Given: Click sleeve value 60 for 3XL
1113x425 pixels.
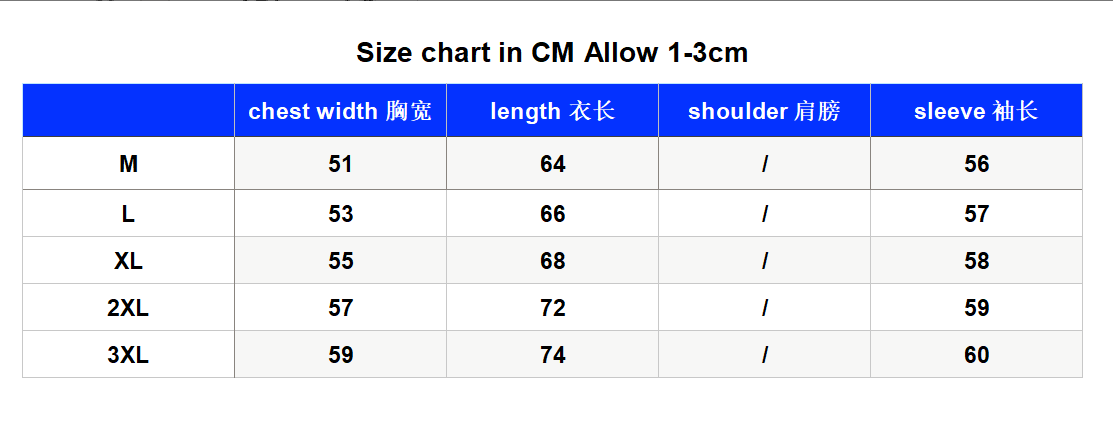Looking at the screenshot, I should (x=976, y=354).
